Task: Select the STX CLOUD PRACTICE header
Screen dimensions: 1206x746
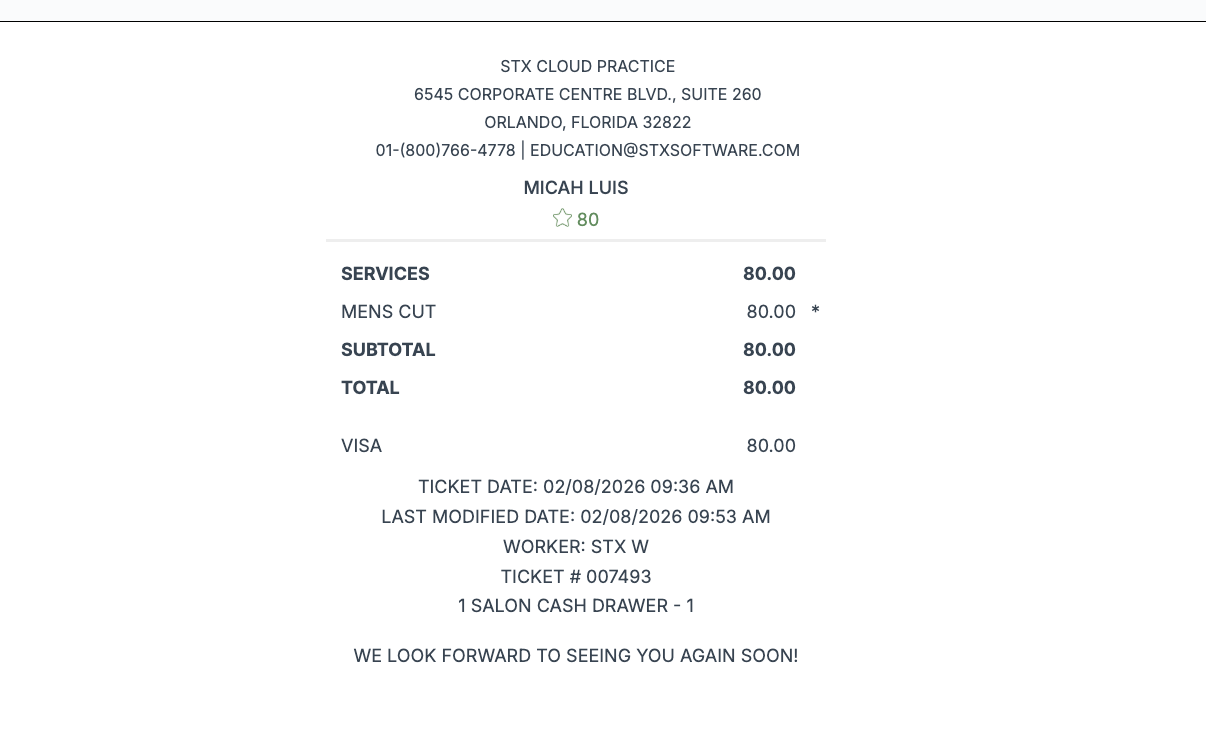Action: click(x=587, y=66)
